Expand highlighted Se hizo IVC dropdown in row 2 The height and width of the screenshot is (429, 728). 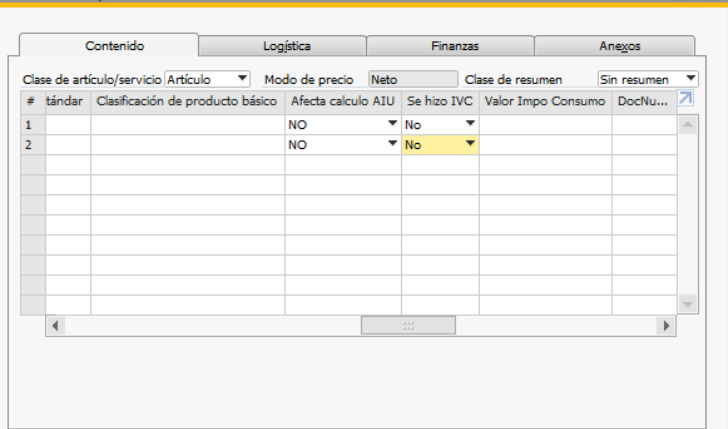(470, 145)
